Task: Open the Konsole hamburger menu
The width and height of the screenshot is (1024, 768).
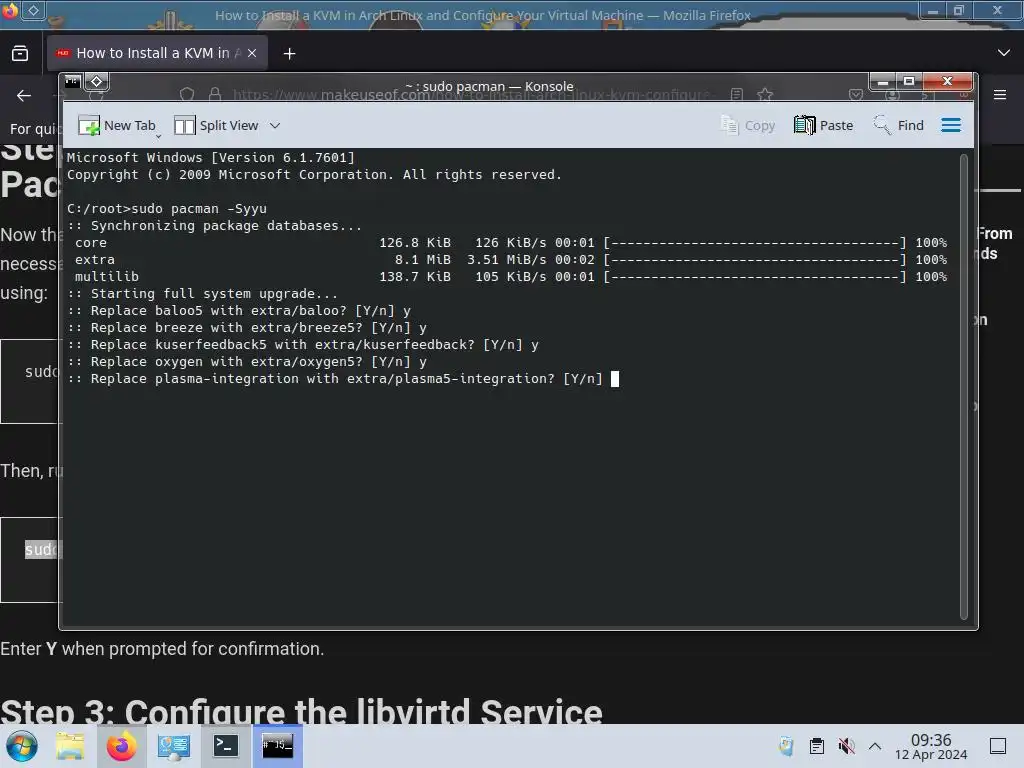Action: [x=951, y=125]
